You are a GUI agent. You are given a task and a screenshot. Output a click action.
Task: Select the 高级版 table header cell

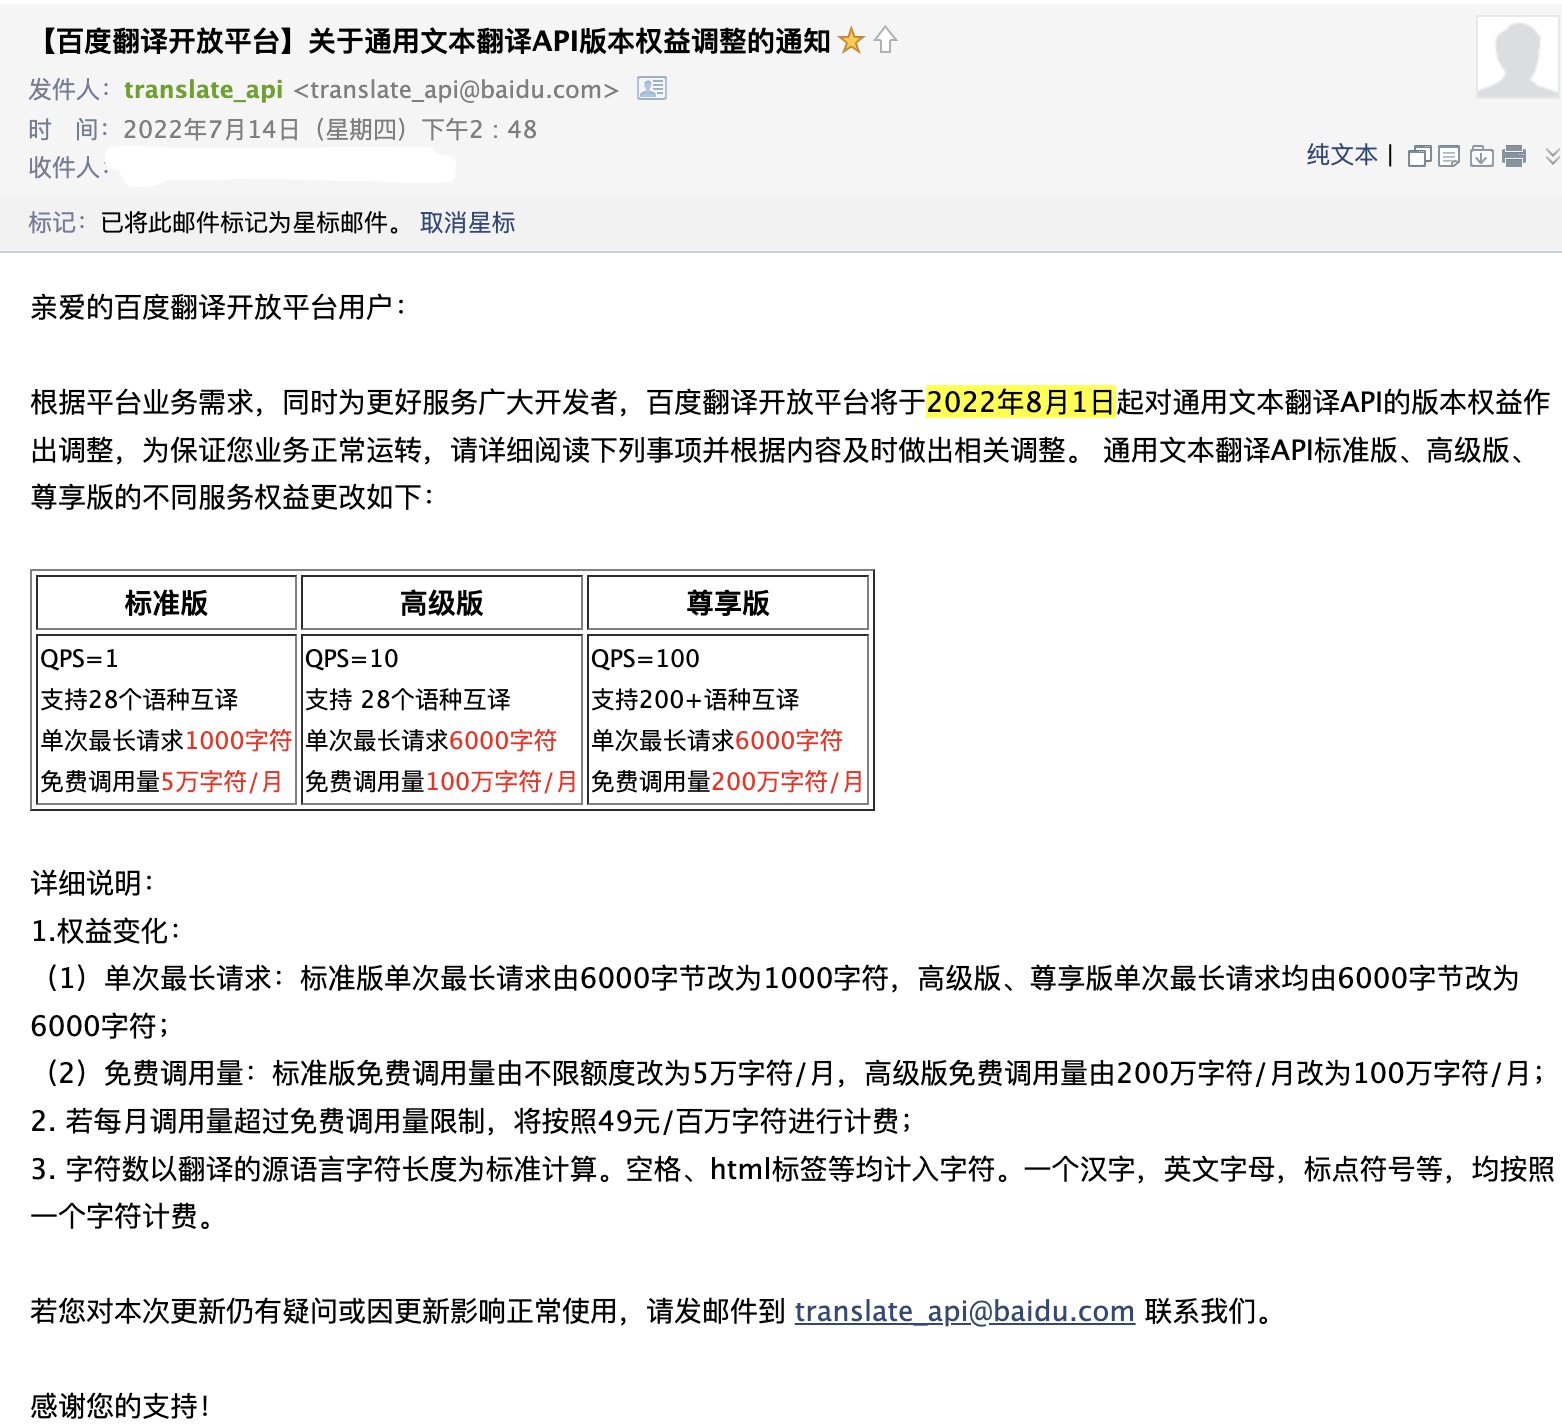click(x=441, y=603)
